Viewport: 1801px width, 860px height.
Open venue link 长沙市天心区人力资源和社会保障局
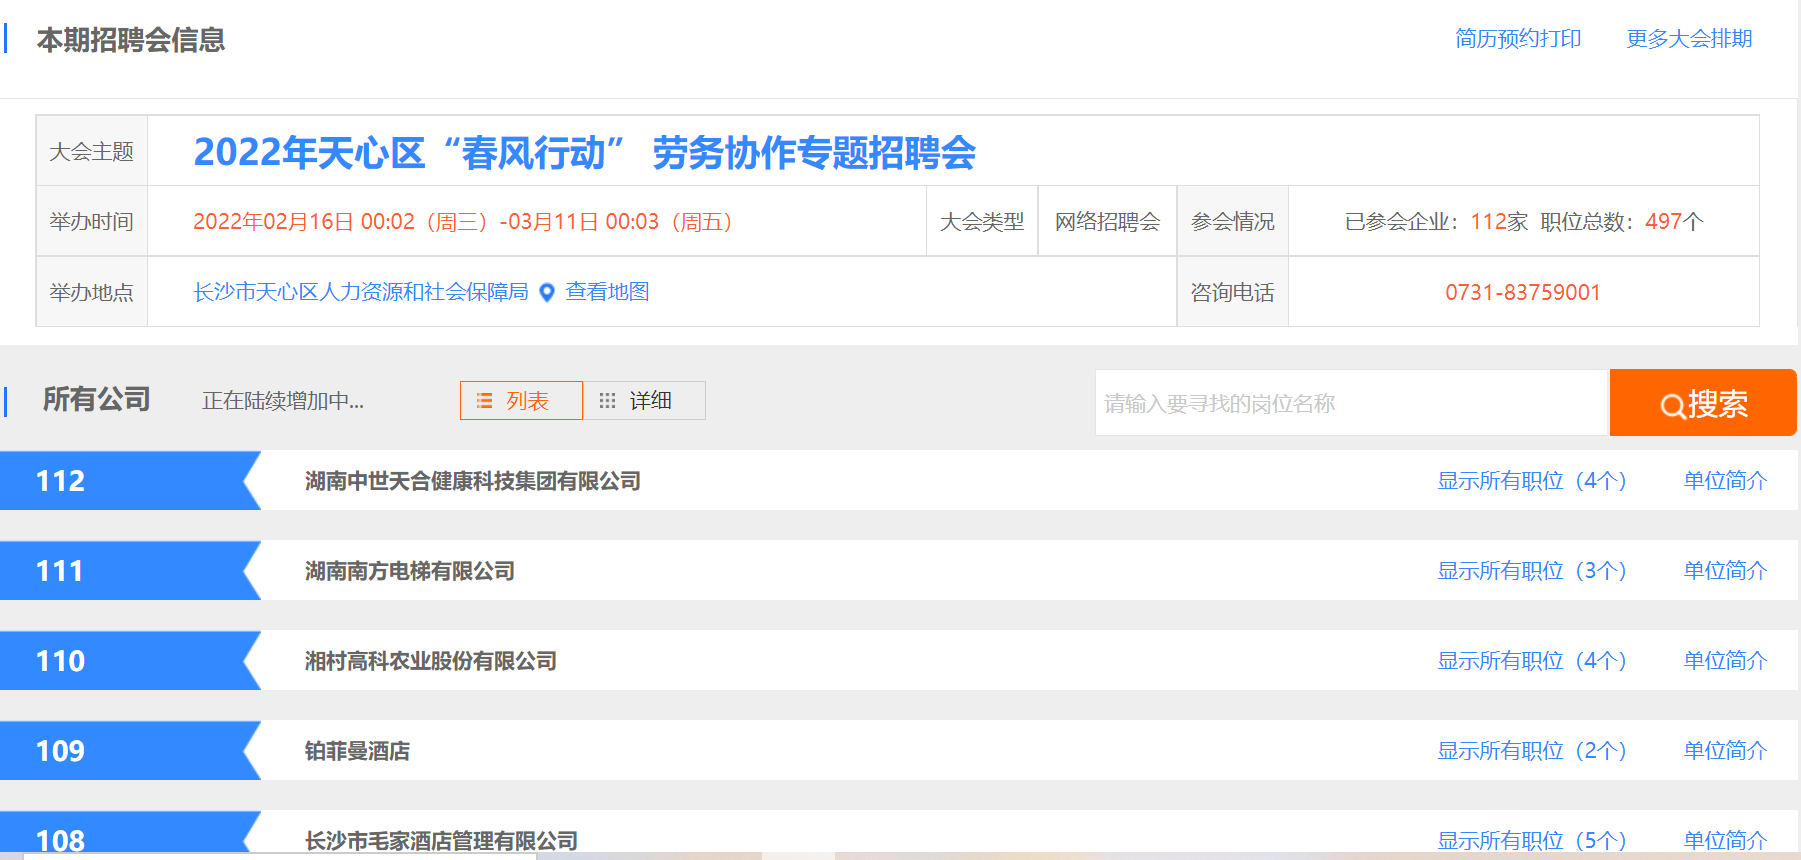tap(360, 292)
